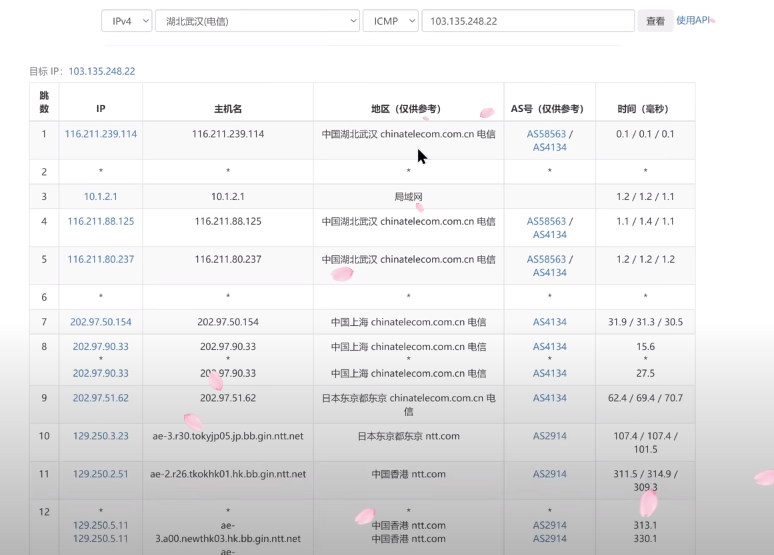
Task: Open the 使用API link
Action: click(x=693, y=20)
